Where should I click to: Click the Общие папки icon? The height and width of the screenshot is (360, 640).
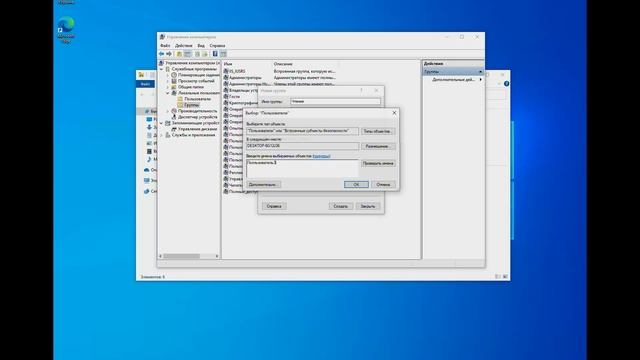[x=174, y=87]
